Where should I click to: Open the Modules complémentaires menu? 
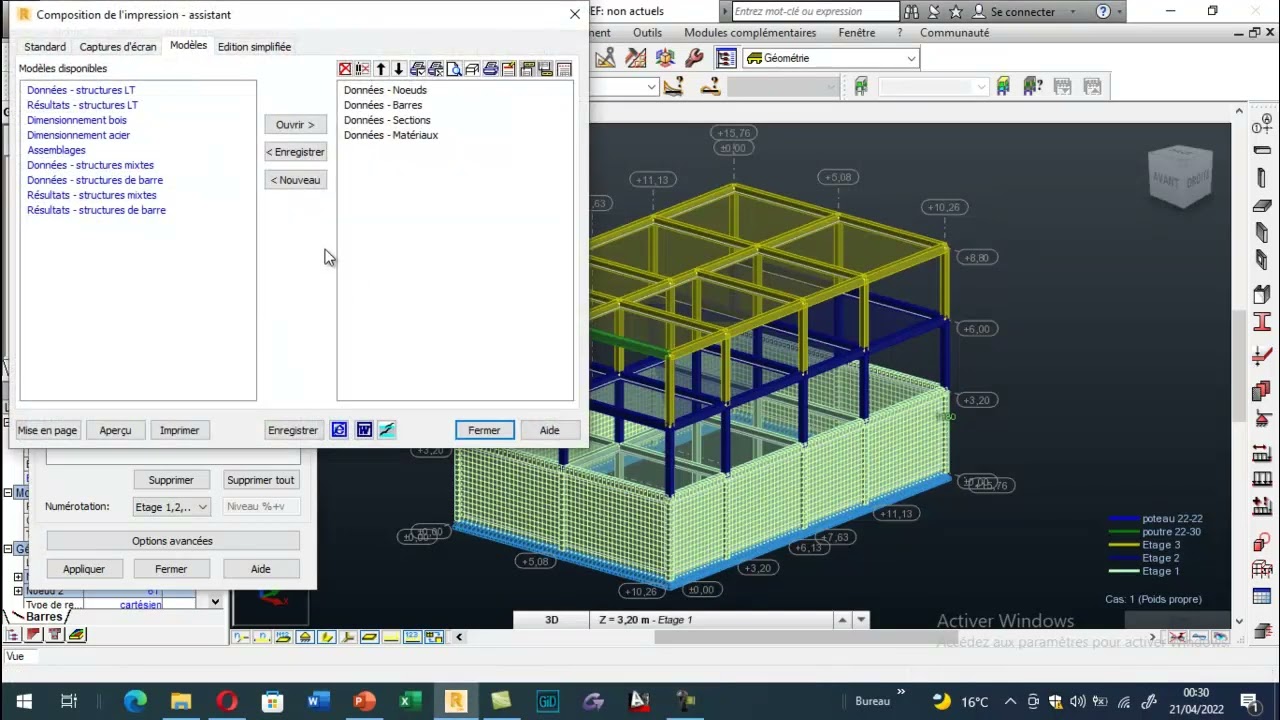click(750, 33)
